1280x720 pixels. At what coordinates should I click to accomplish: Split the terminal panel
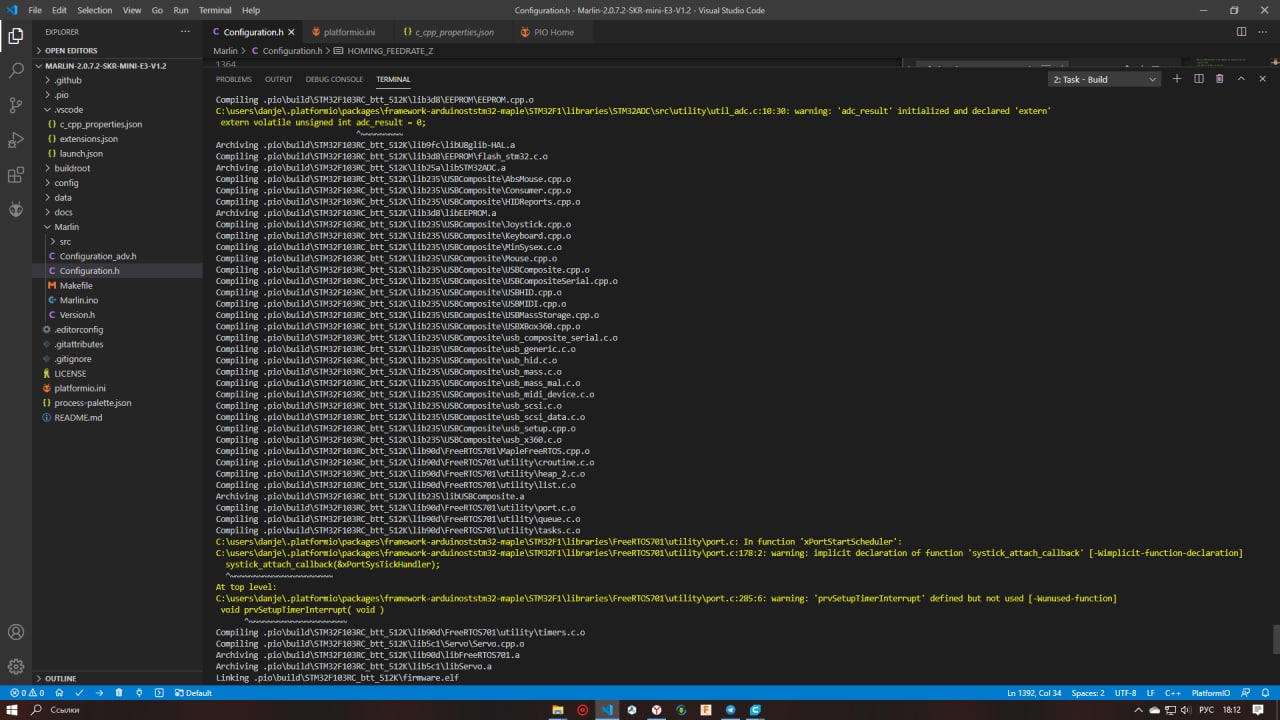pos(1199,79)
